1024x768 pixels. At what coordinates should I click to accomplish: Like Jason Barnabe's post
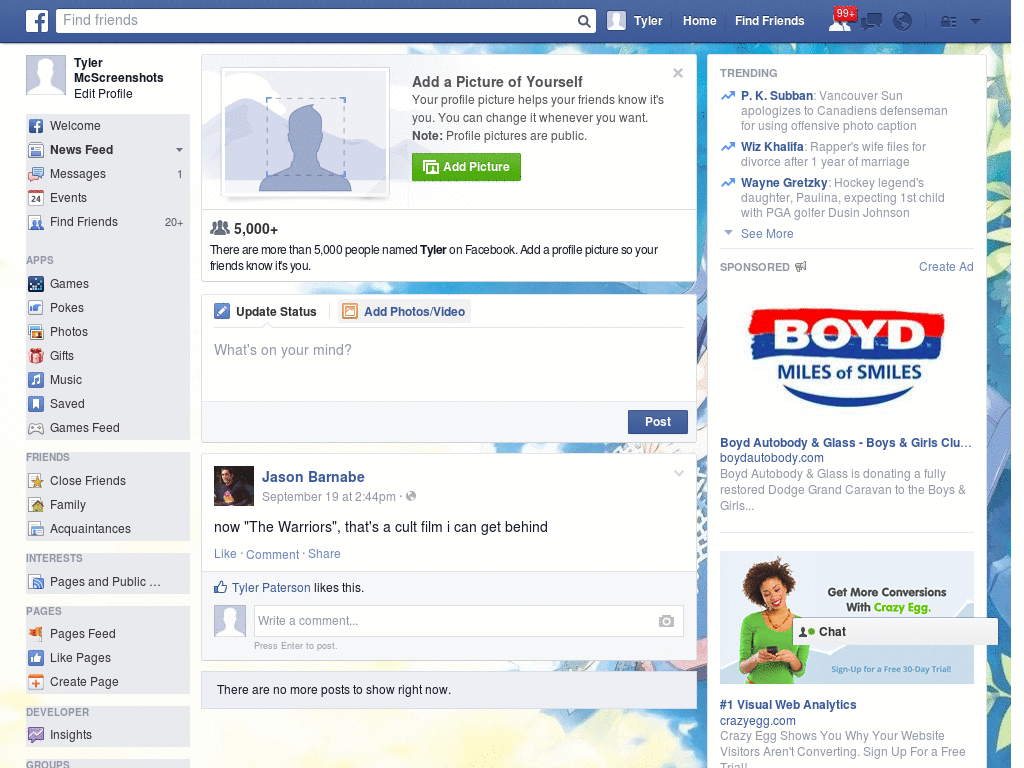coord(225,554)
